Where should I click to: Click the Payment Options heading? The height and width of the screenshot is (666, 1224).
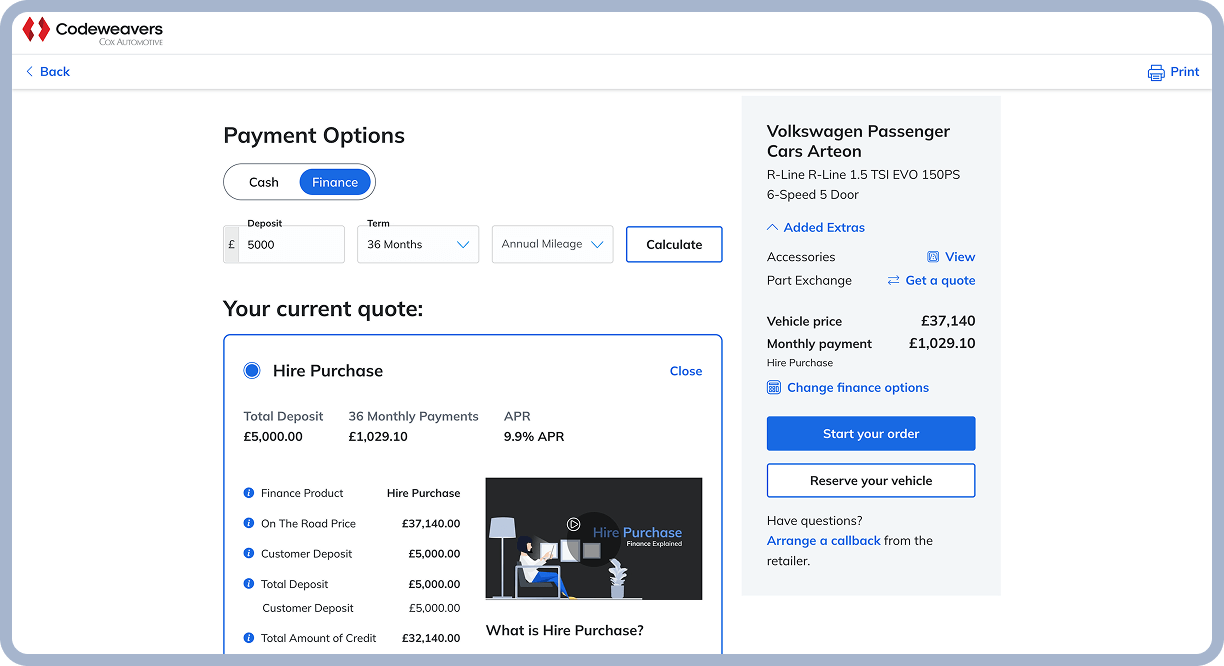(314, 136)
